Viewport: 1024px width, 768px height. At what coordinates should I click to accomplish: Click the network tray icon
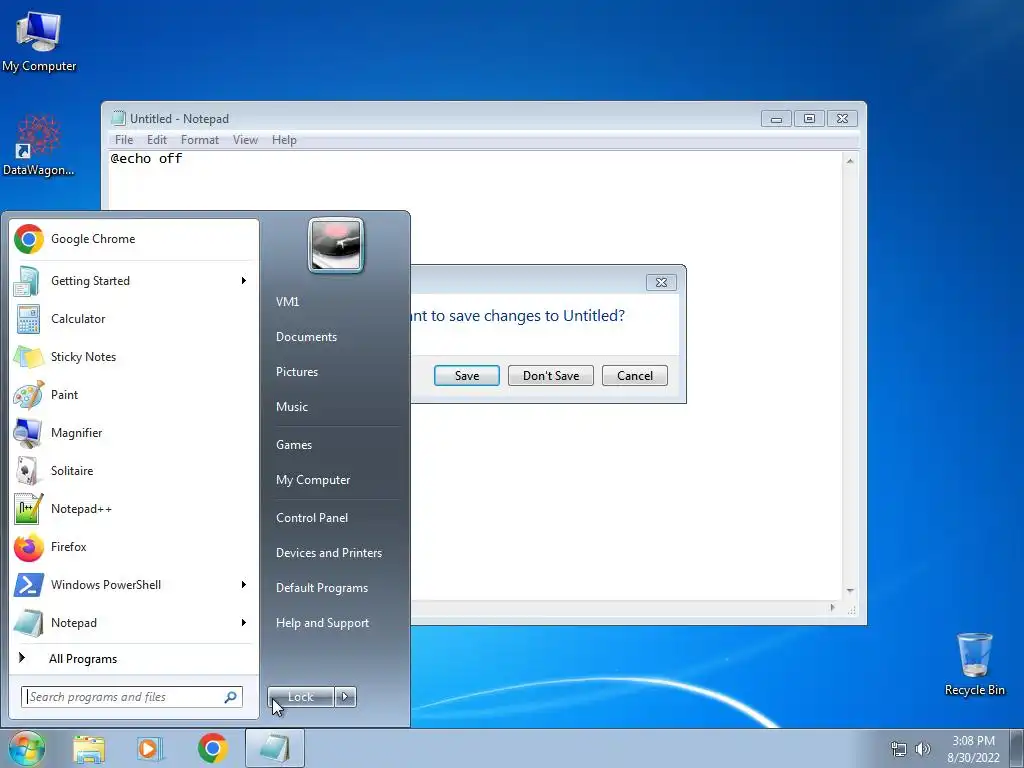pos(899,749)
